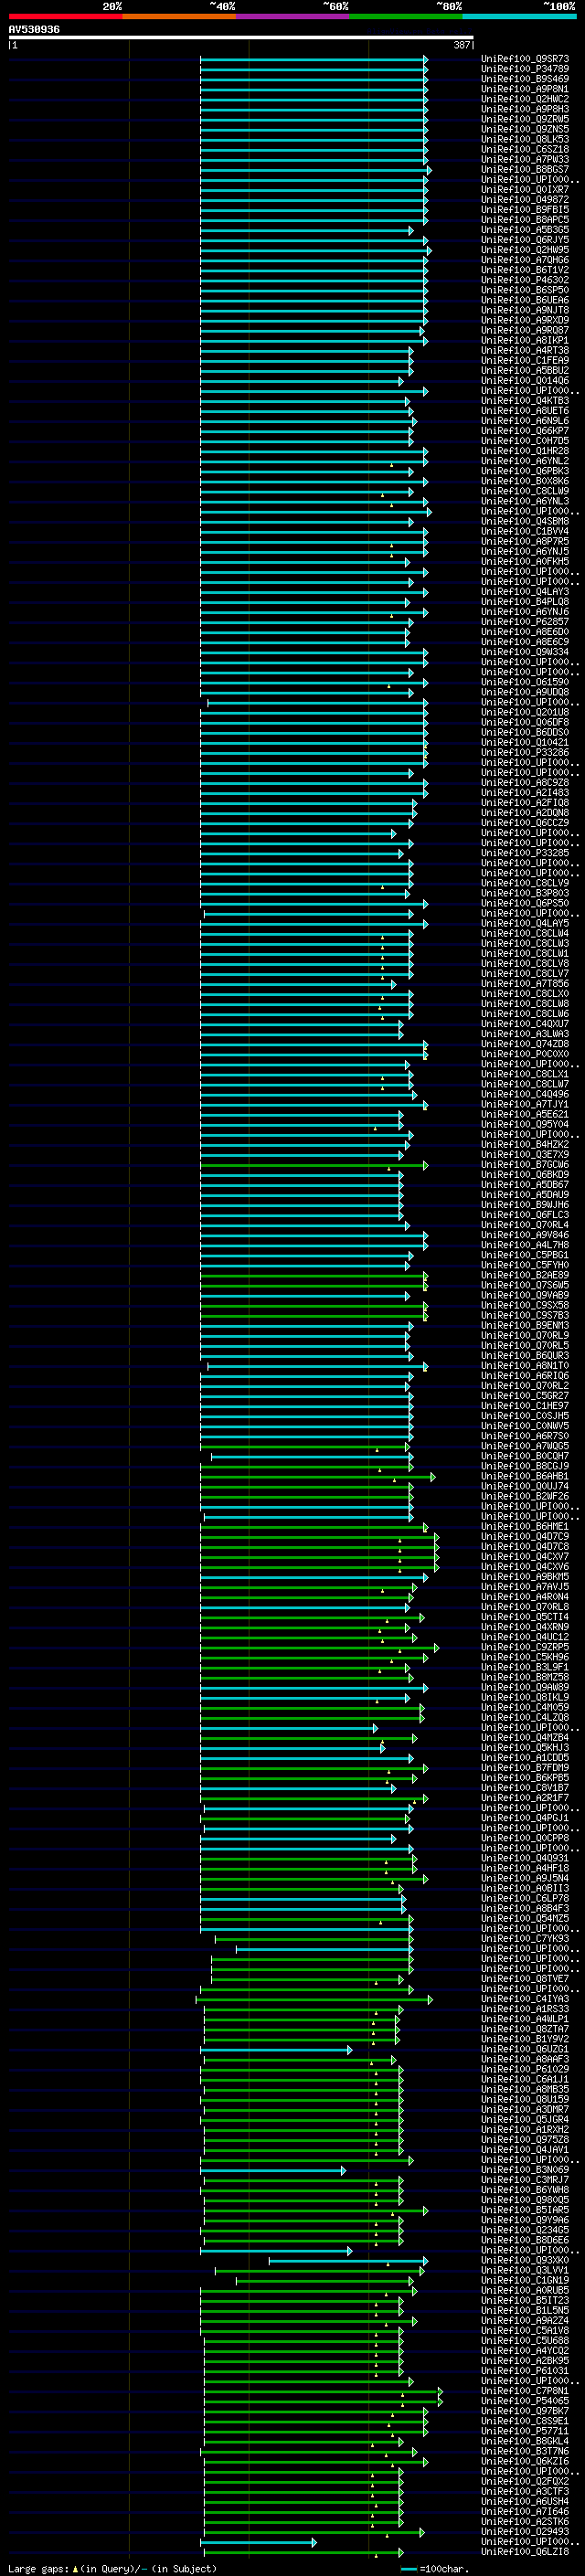Select the UniRef100_B2AE89 label
Screen dimensions: 585x2576
tap(525, 1275)
